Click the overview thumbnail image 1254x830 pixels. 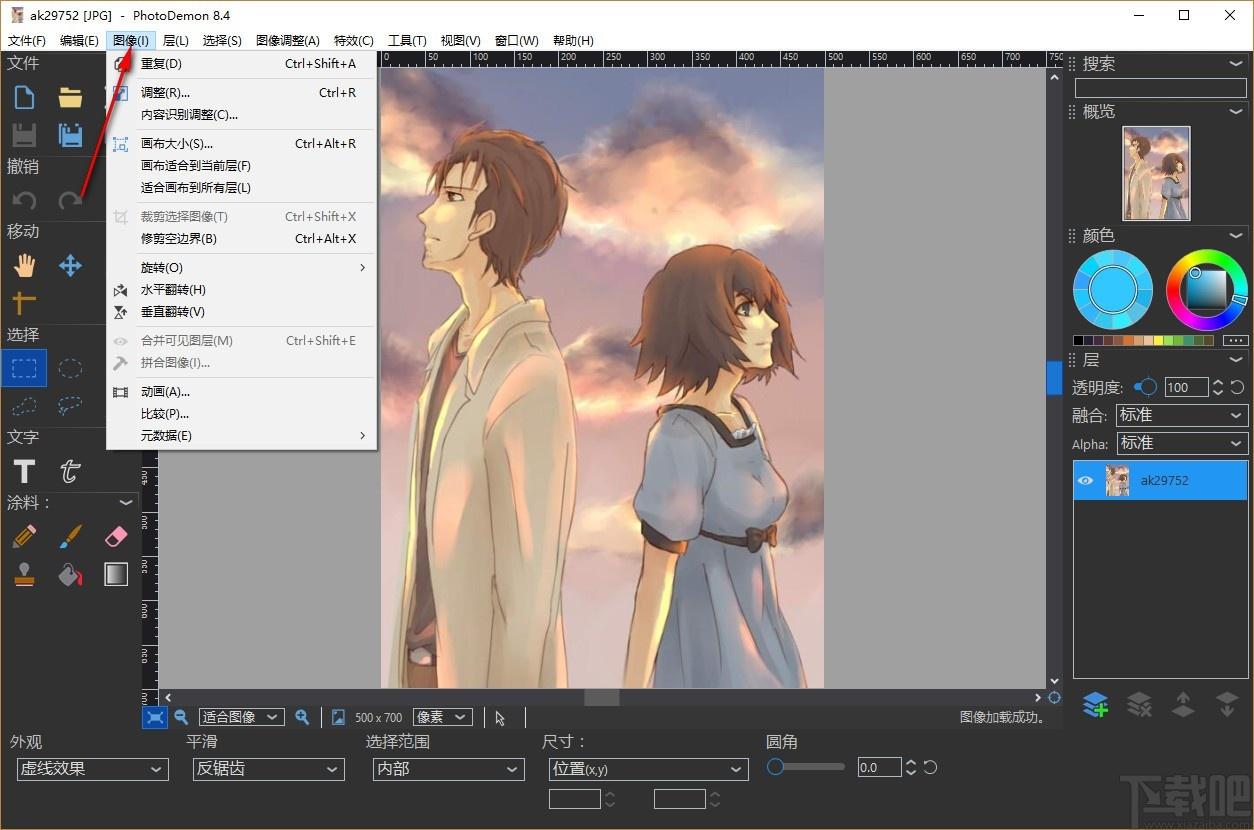tap(1157, 173)
